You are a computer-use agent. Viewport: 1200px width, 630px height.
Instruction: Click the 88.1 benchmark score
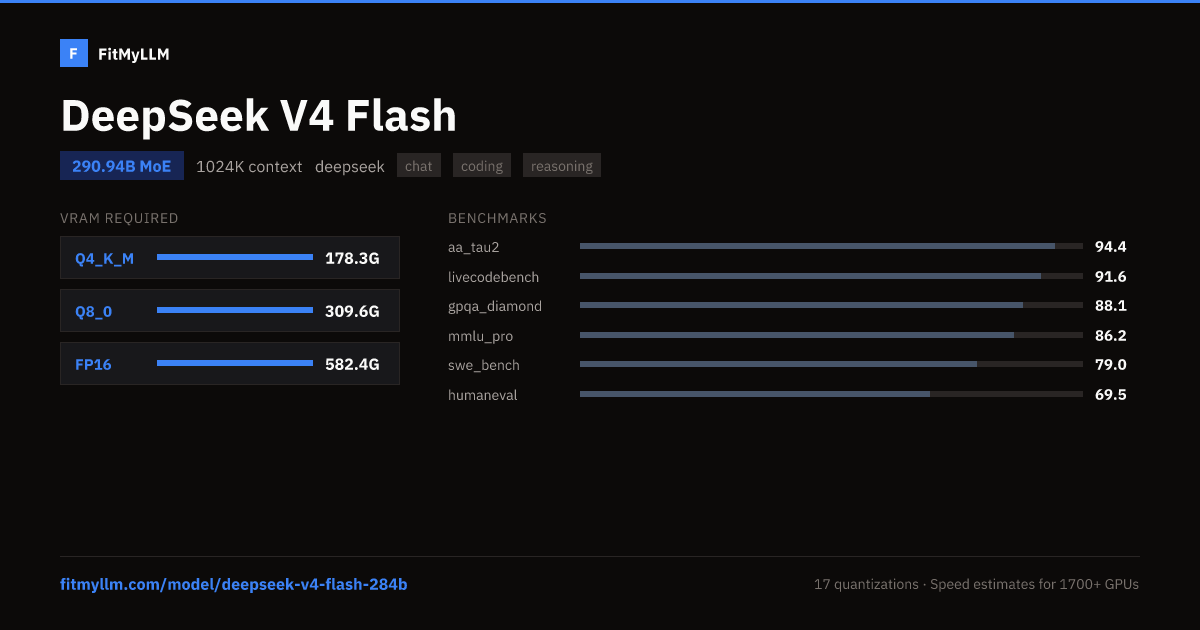point(1111,305)
